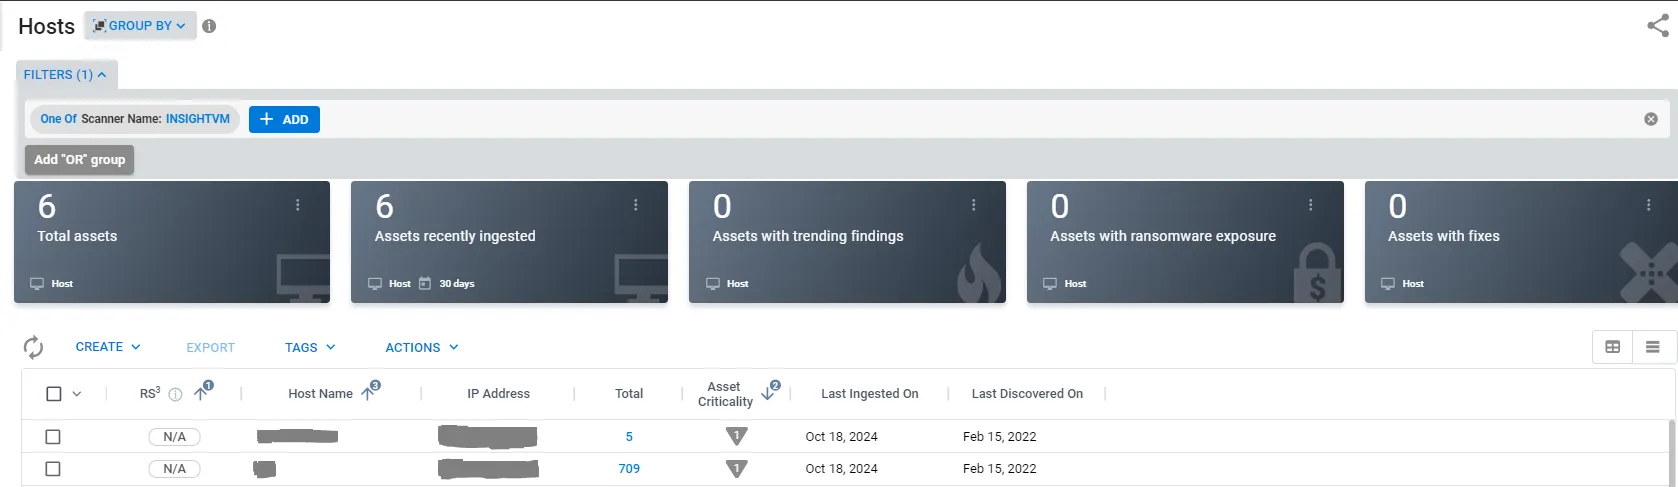Screen dimensions: 1678x487
Task: Select the checkbox for the row with 709 findings
Action: [x=53, y=469]
